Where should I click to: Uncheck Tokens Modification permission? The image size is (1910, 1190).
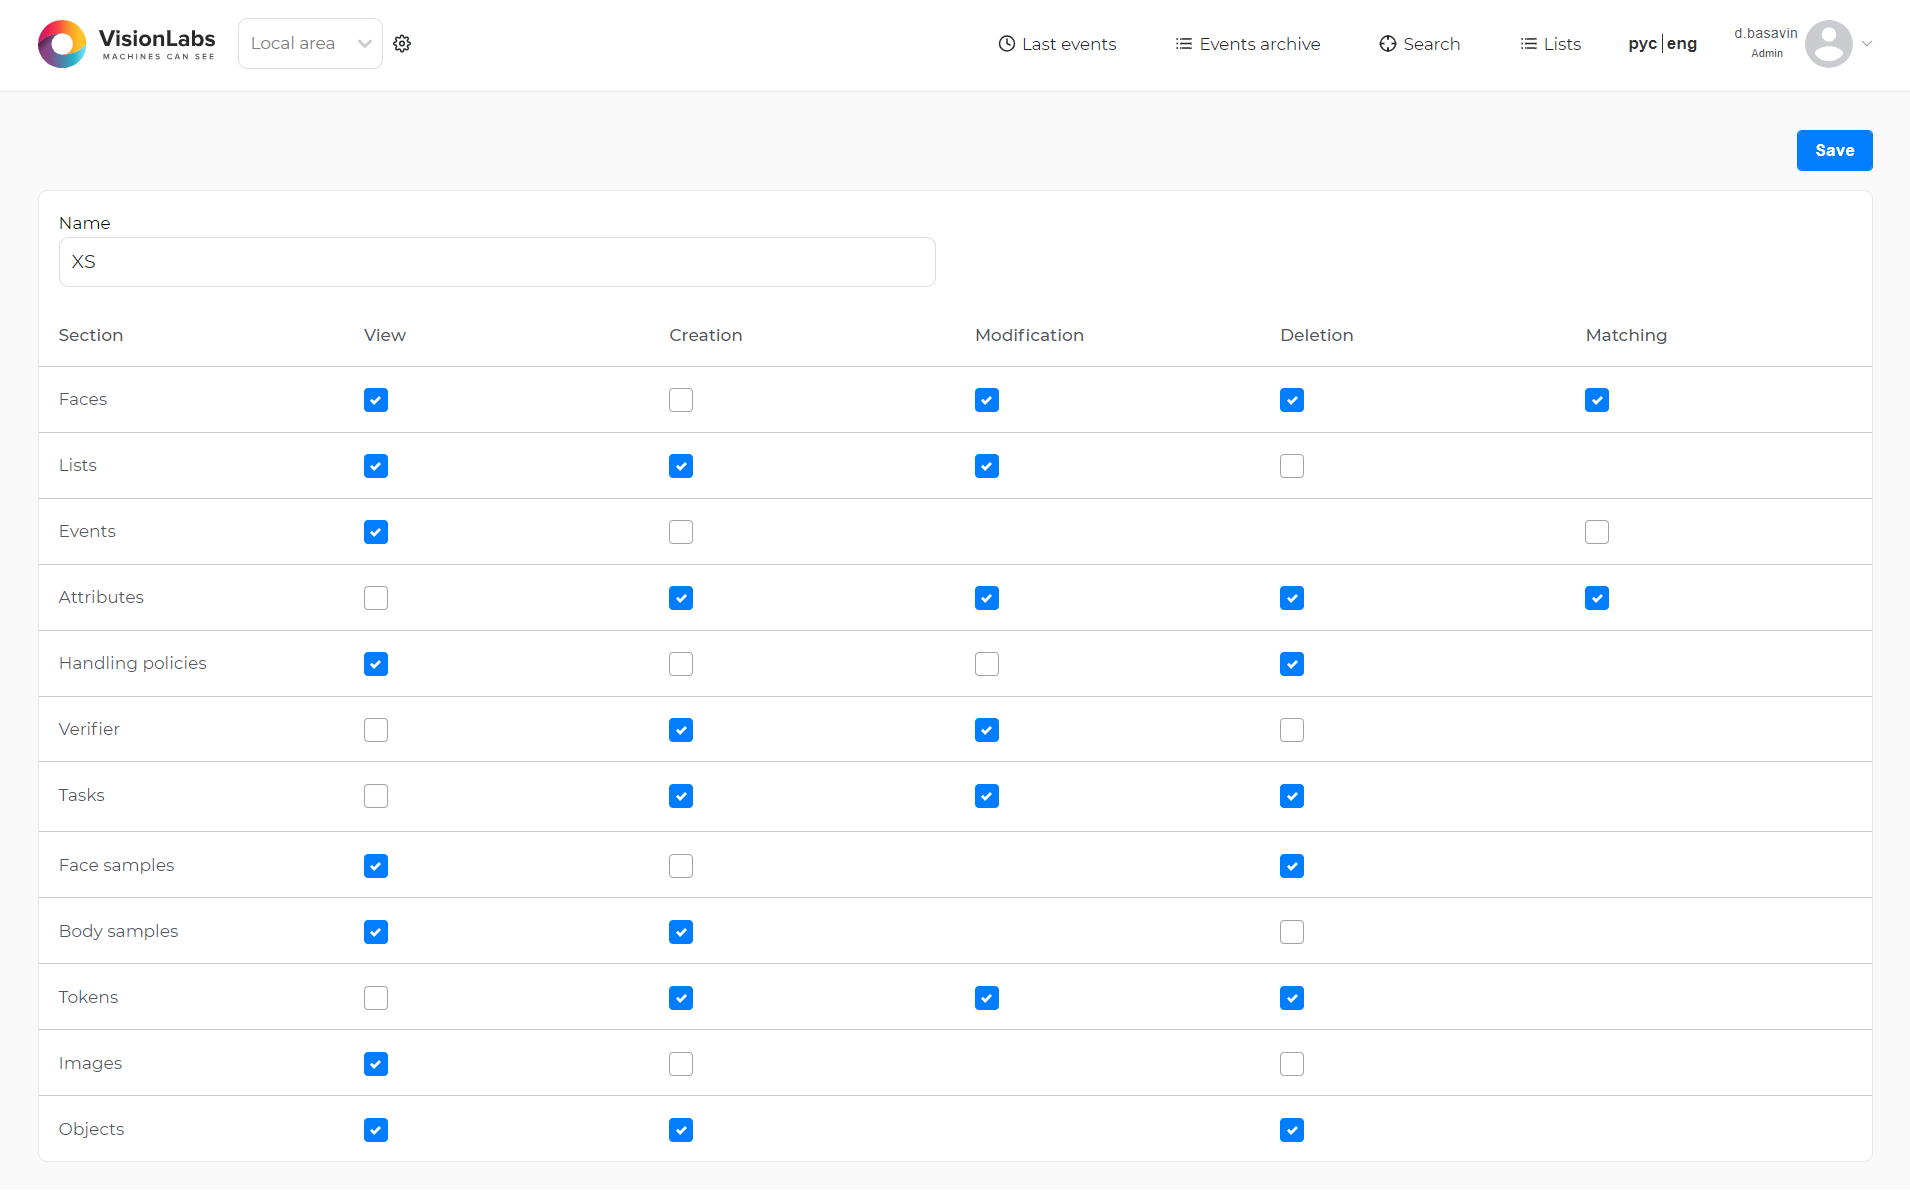point(987,998)
